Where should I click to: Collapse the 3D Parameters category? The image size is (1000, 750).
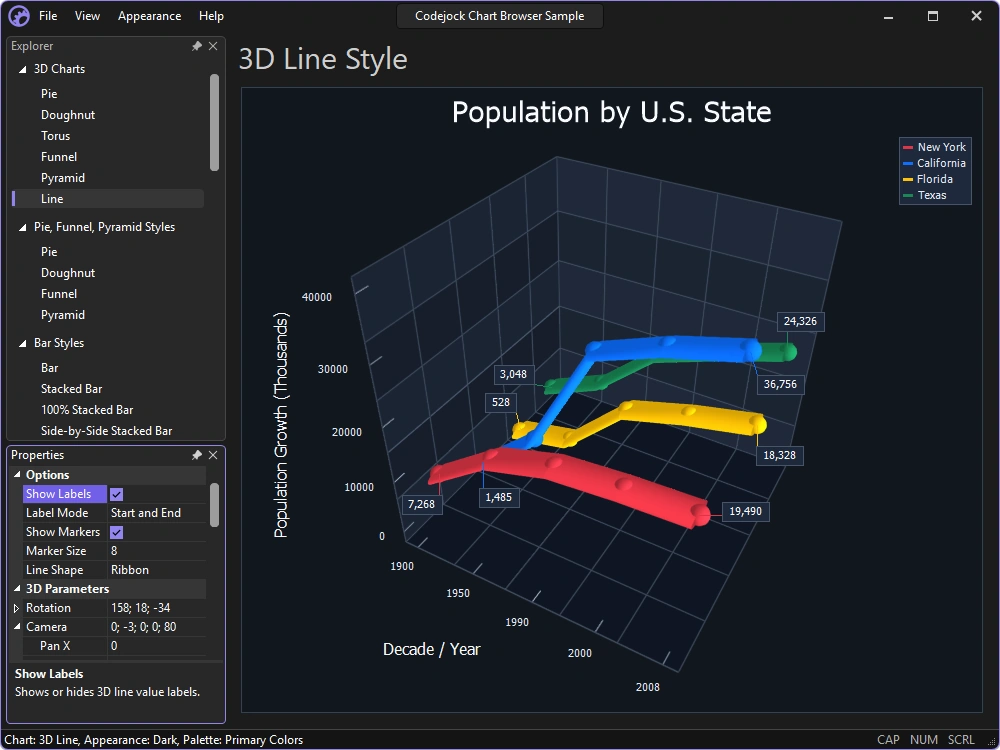coord(17,589)
